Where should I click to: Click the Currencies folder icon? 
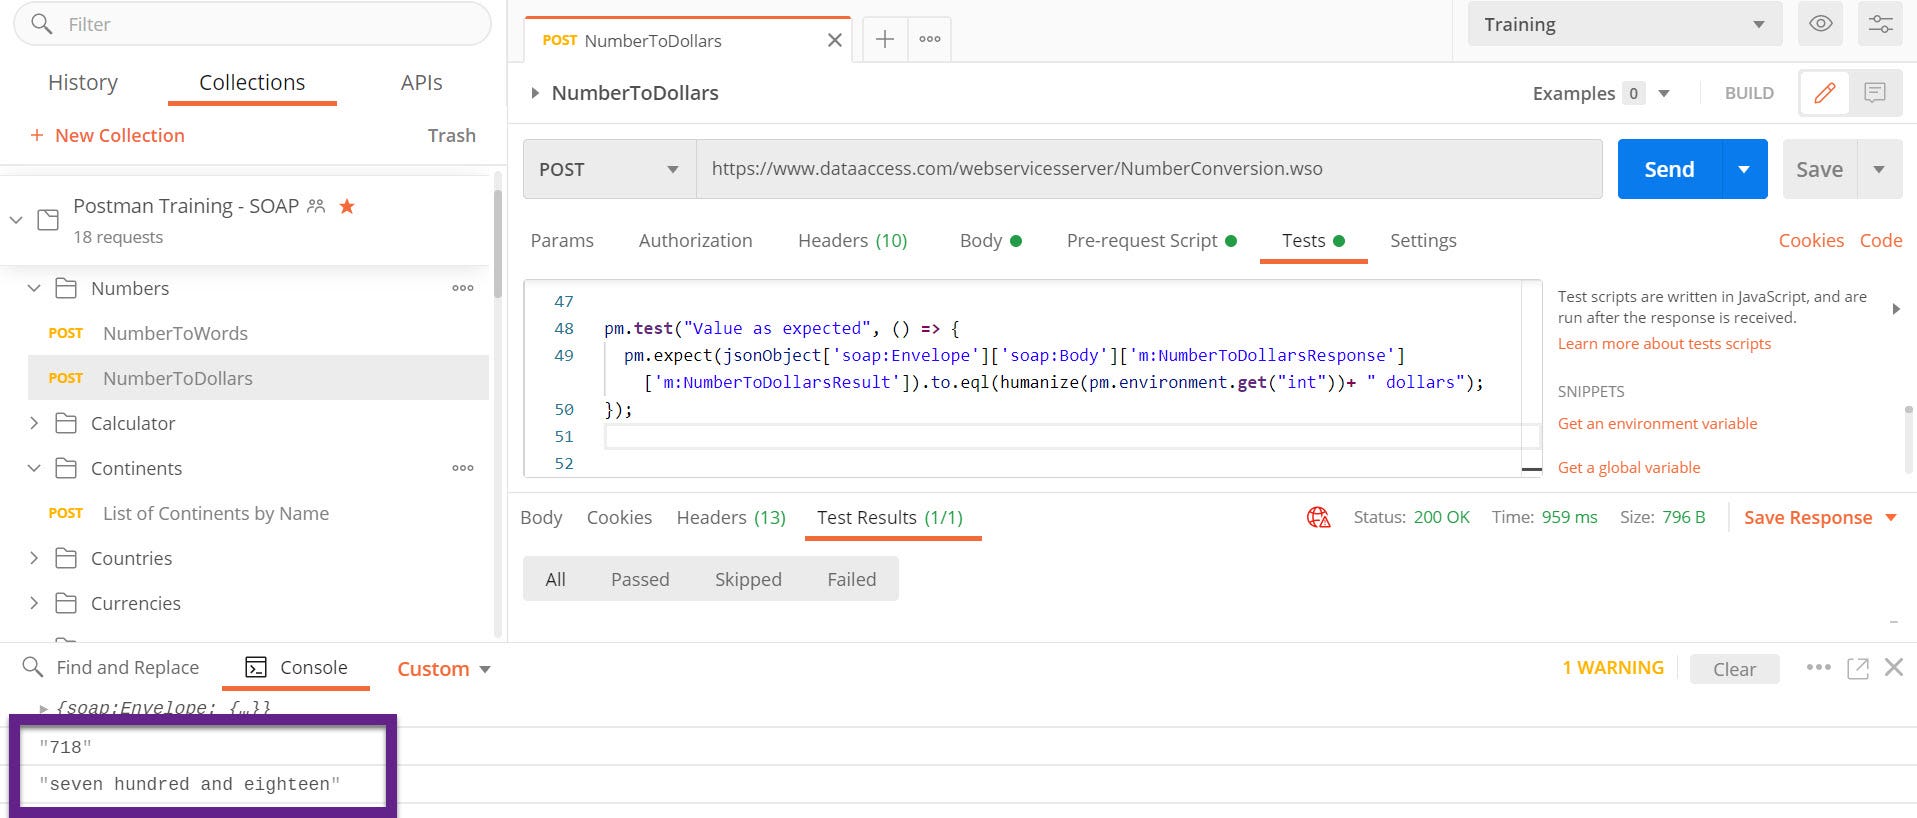point(66,603)
